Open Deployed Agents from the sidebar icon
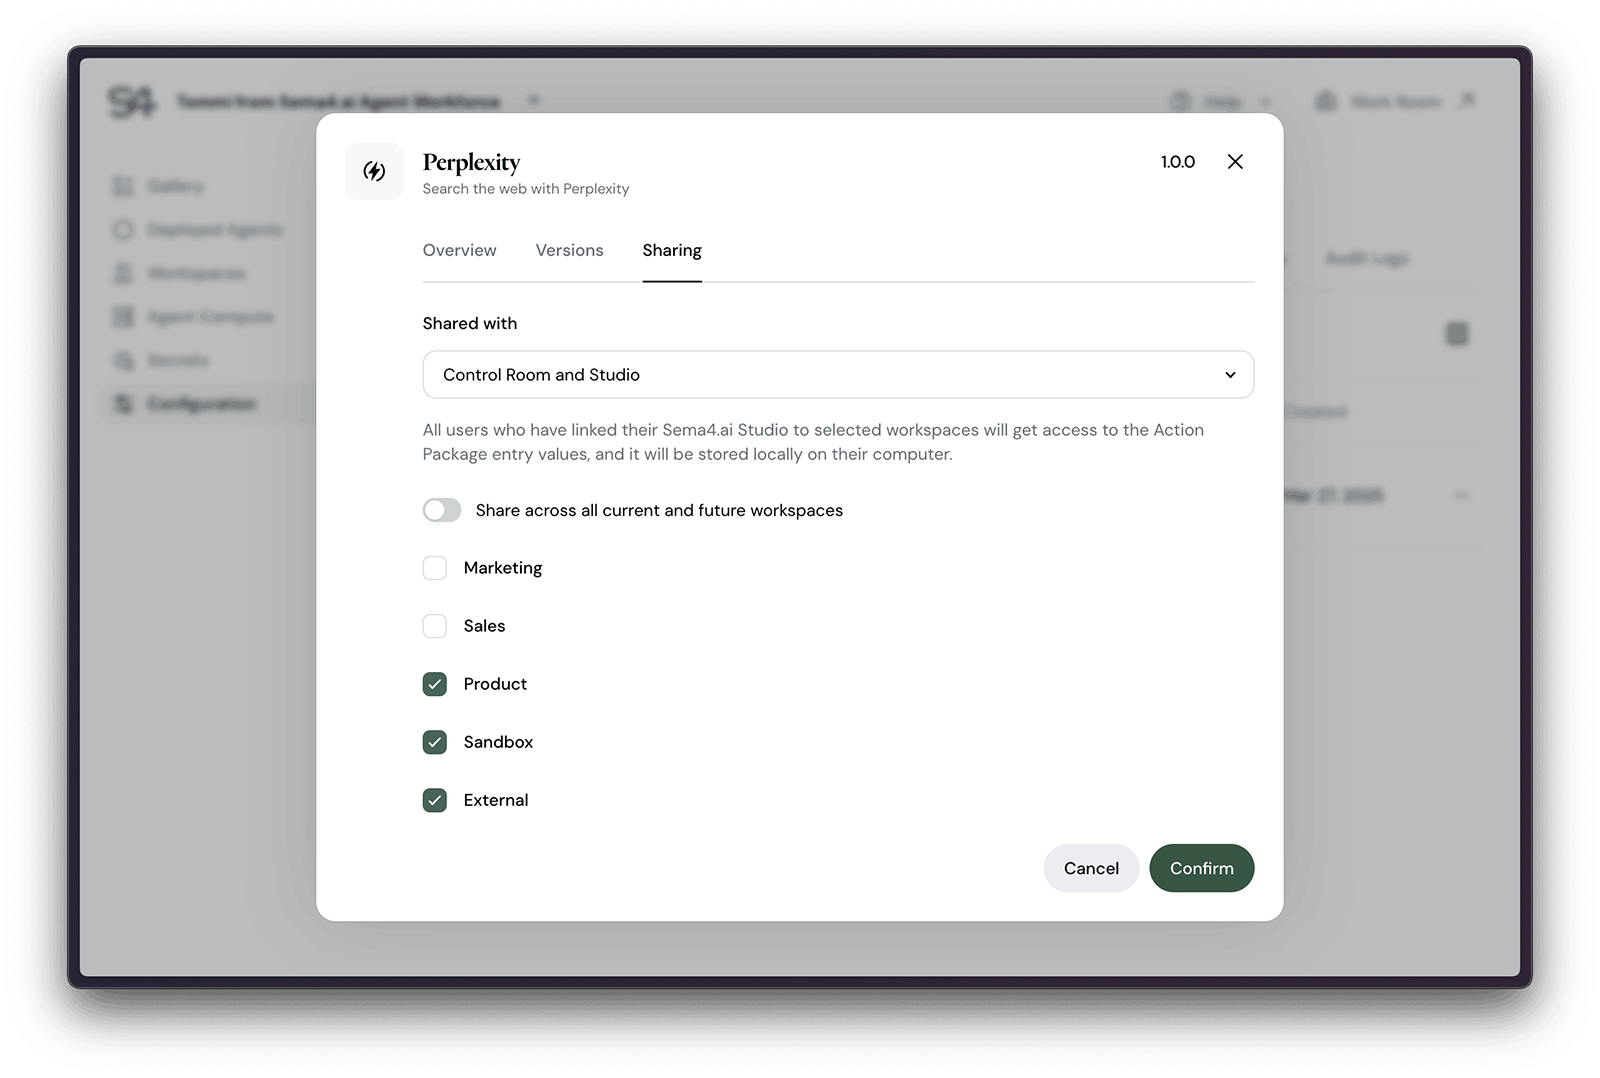Image resolution: width=1600 pixels, height=1078 pixels. (x=124, y=229)
